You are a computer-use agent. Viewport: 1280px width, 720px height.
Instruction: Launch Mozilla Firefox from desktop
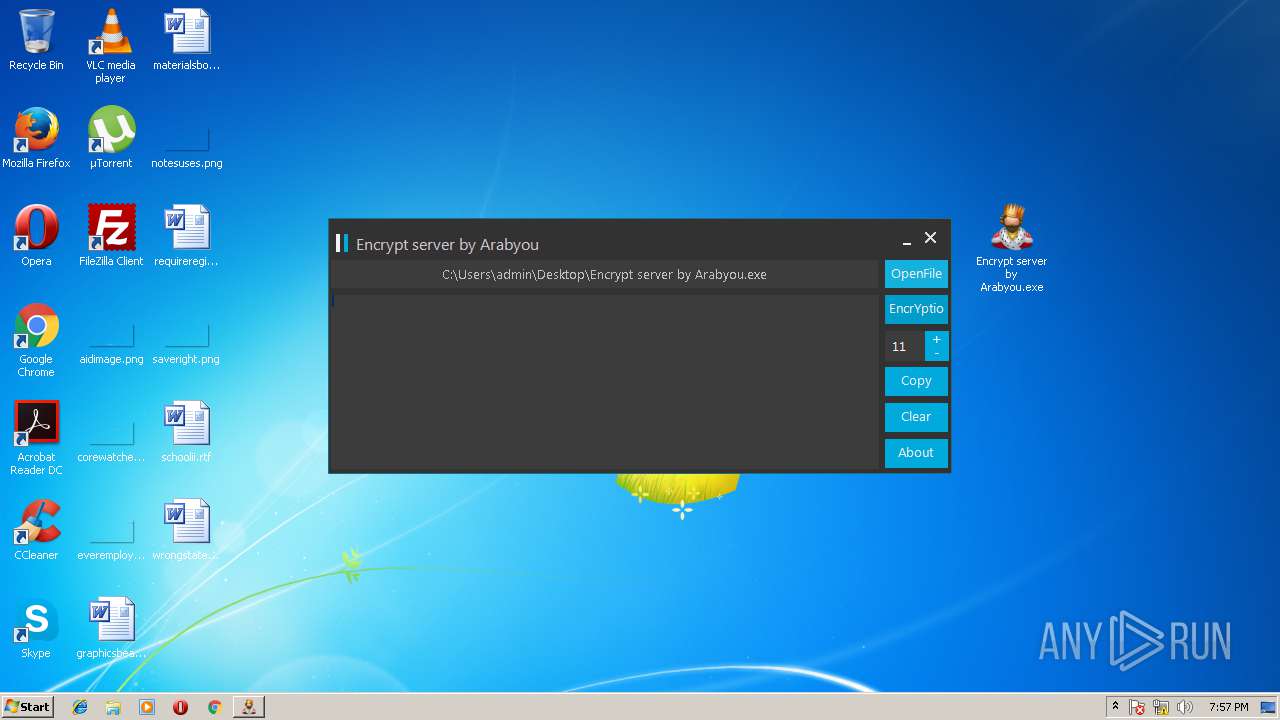click(36, 138)
